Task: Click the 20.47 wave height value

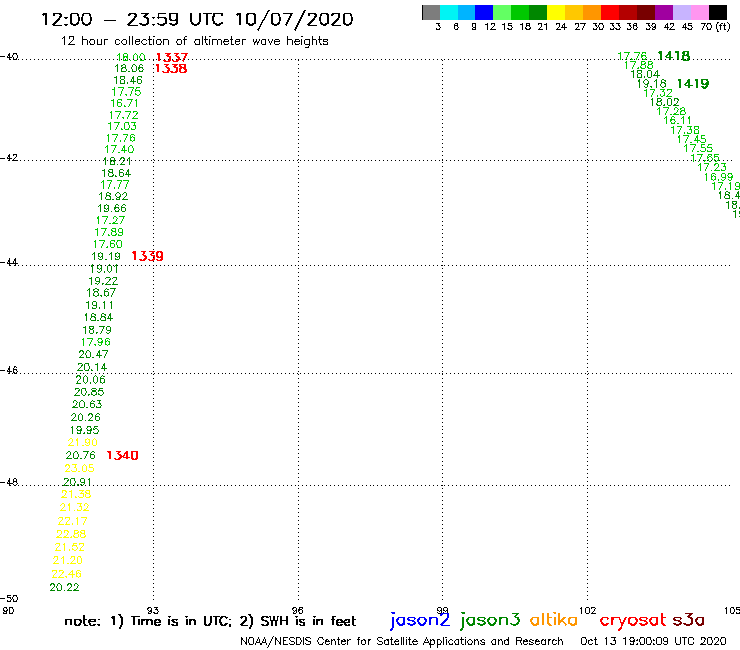Action: point(93,355)
